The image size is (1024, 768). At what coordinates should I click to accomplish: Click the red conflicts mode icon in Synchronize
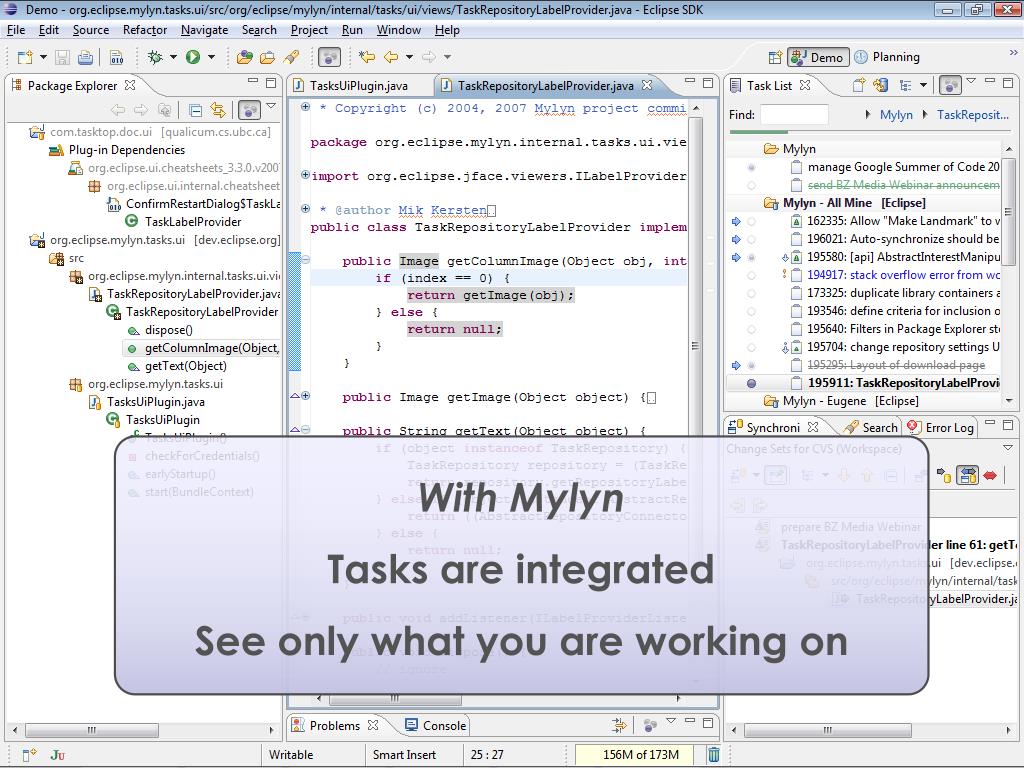tap(990, 475)
